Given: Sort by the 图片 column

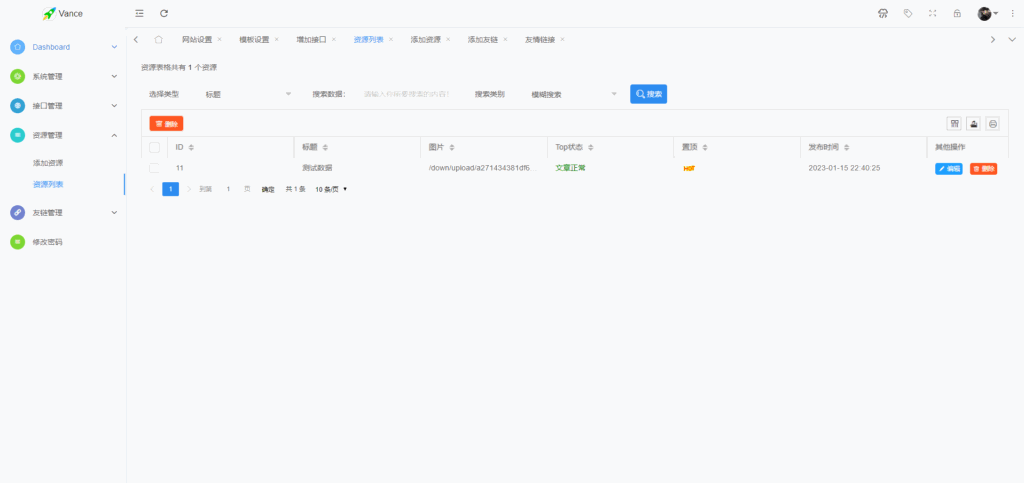Looking at the screenshot, I should pos(451,148).
